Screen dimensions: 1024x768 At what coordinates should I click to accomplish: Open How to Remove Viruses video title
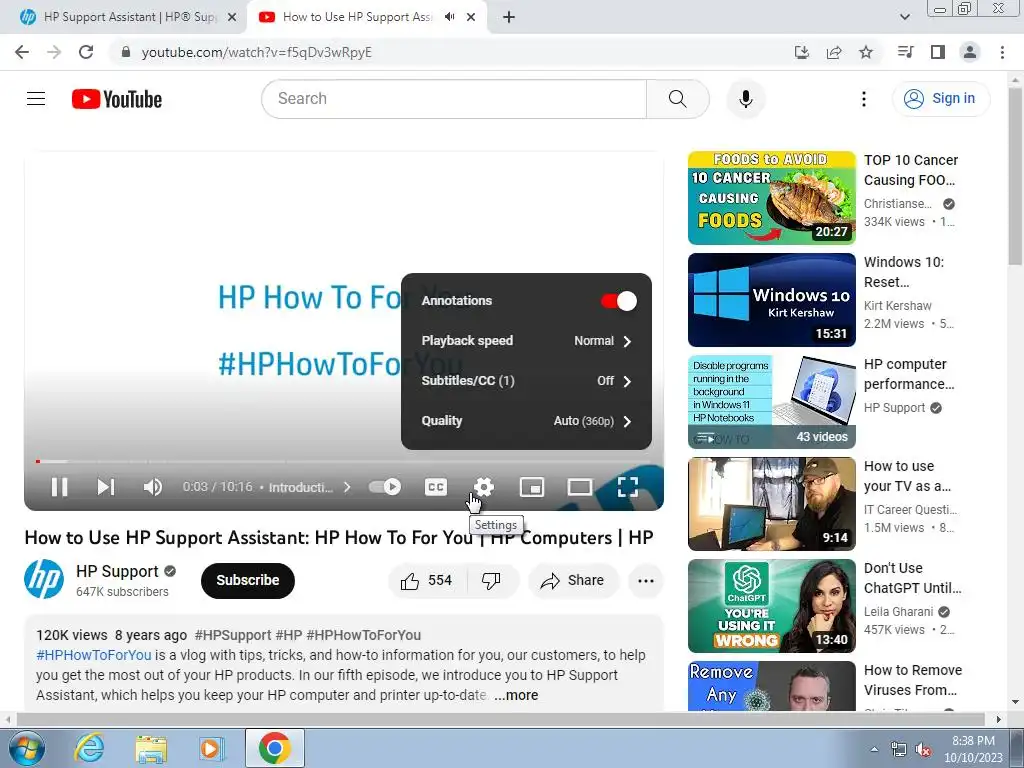[912, 680]
